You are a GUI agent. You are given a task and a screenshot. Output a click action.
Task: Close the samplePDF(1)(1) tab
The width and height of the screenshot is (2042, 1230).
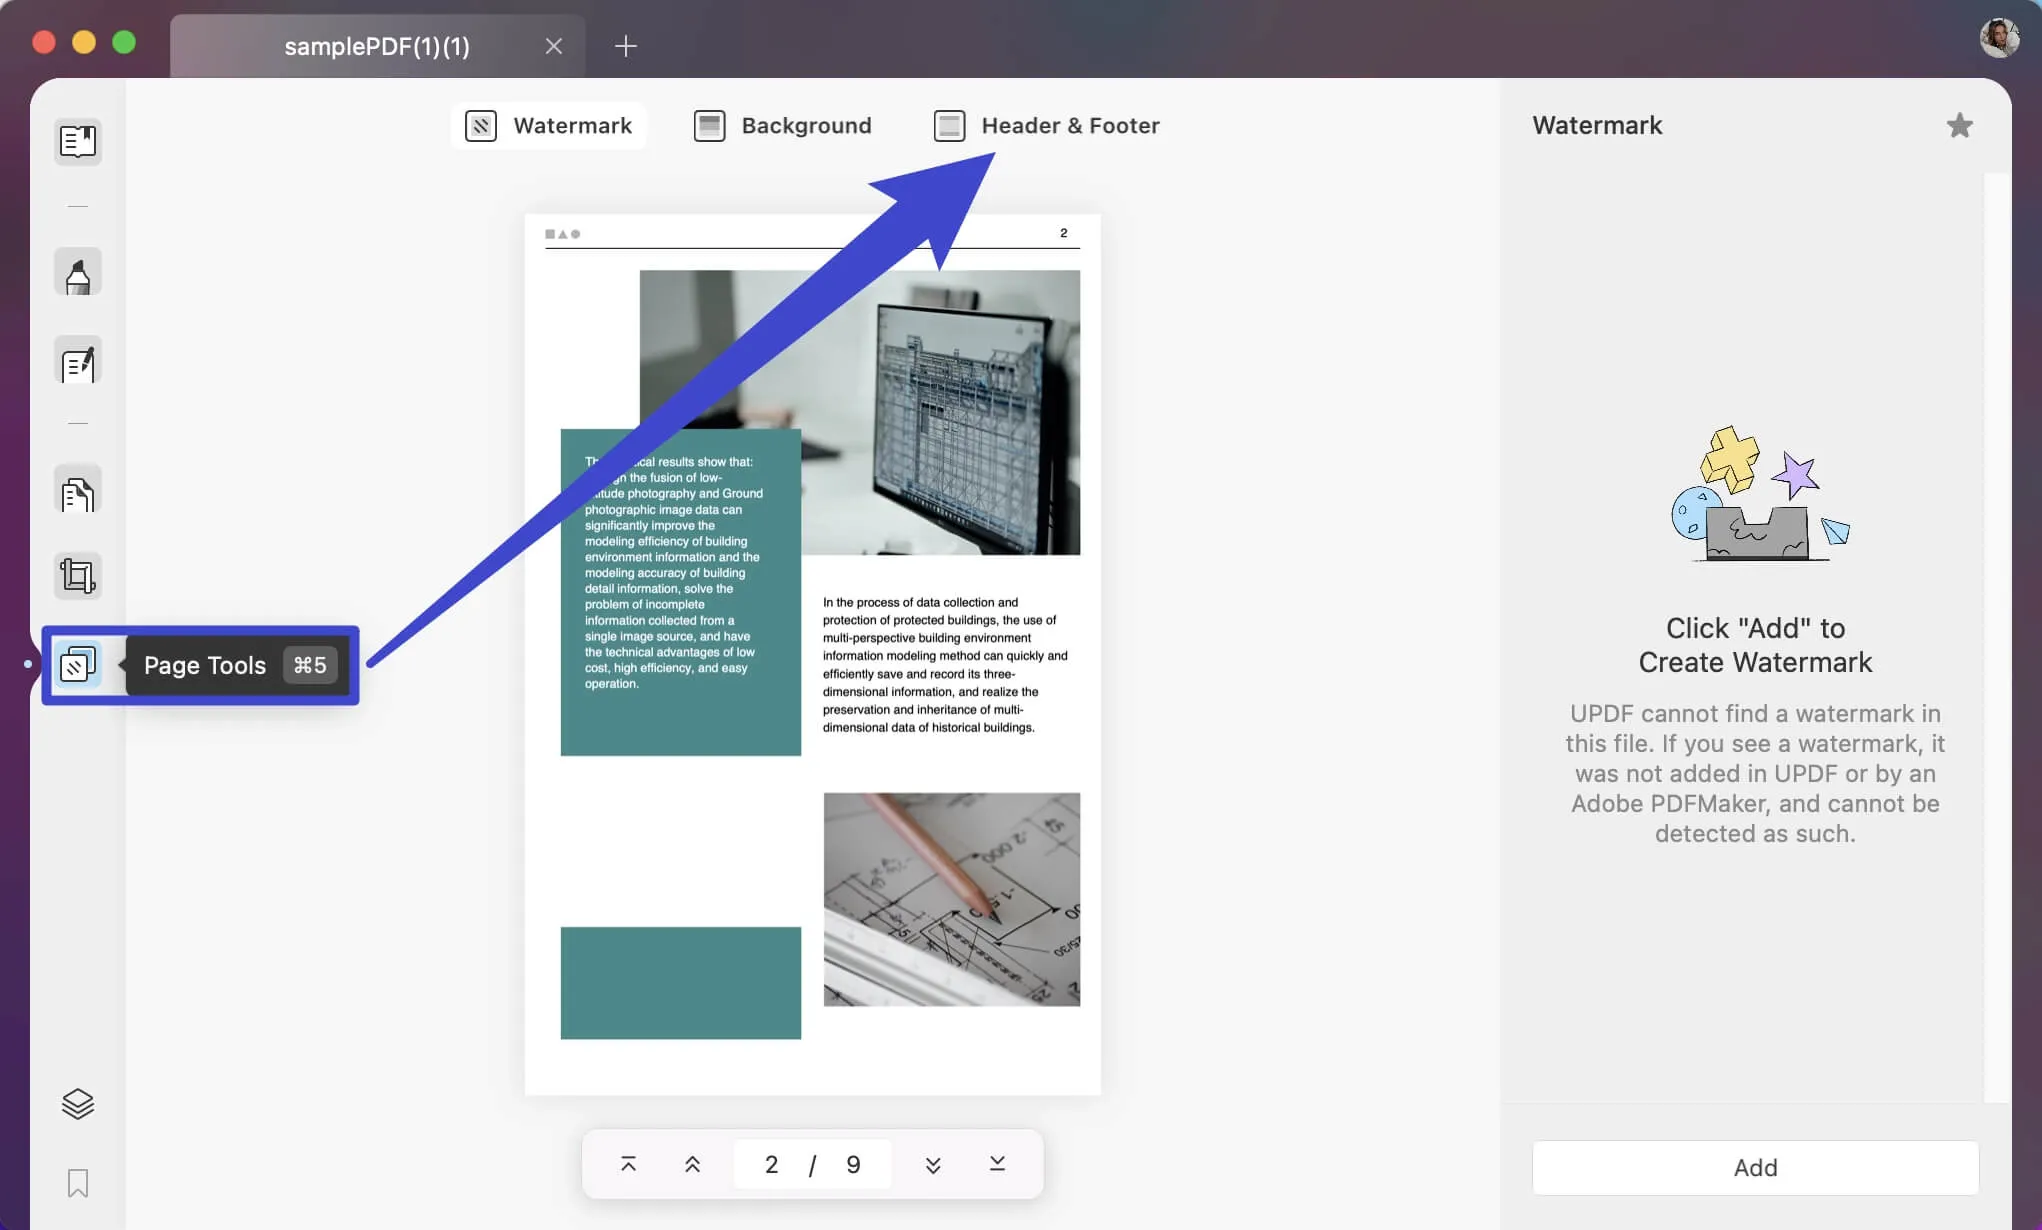pos(554,45)
